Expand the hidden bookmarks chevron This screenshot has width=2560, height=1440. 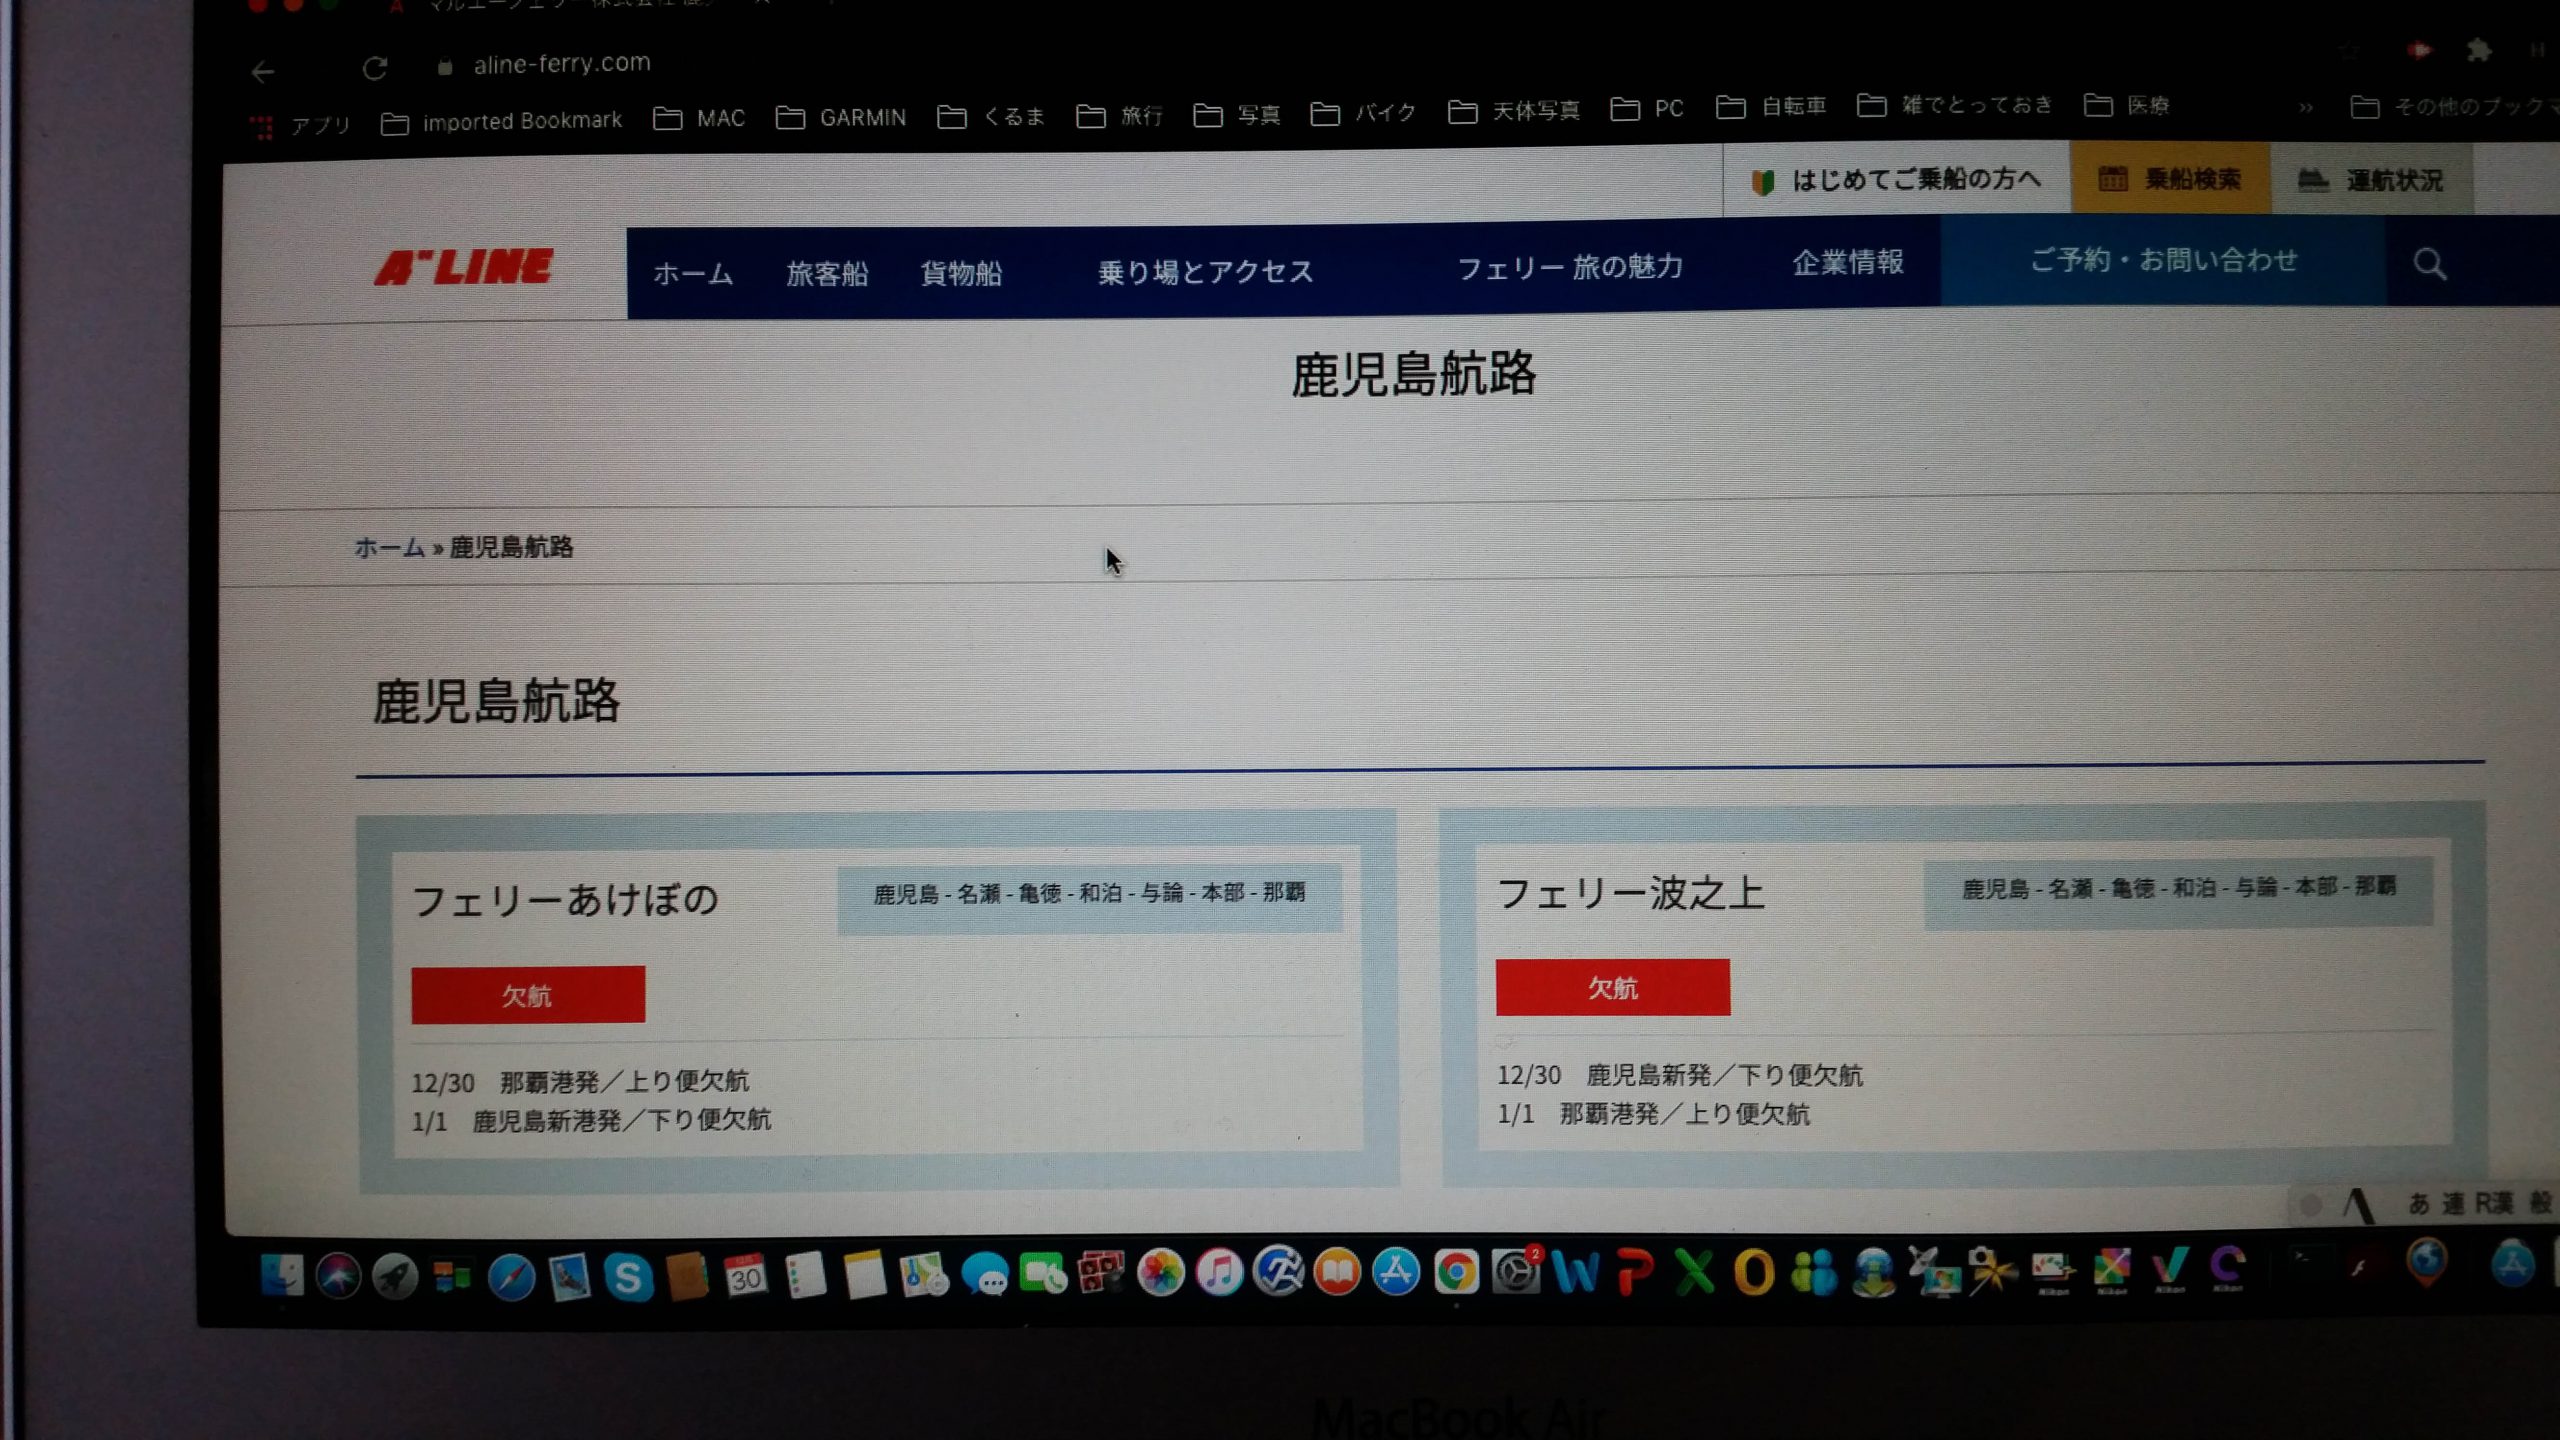coord(2306,107)
